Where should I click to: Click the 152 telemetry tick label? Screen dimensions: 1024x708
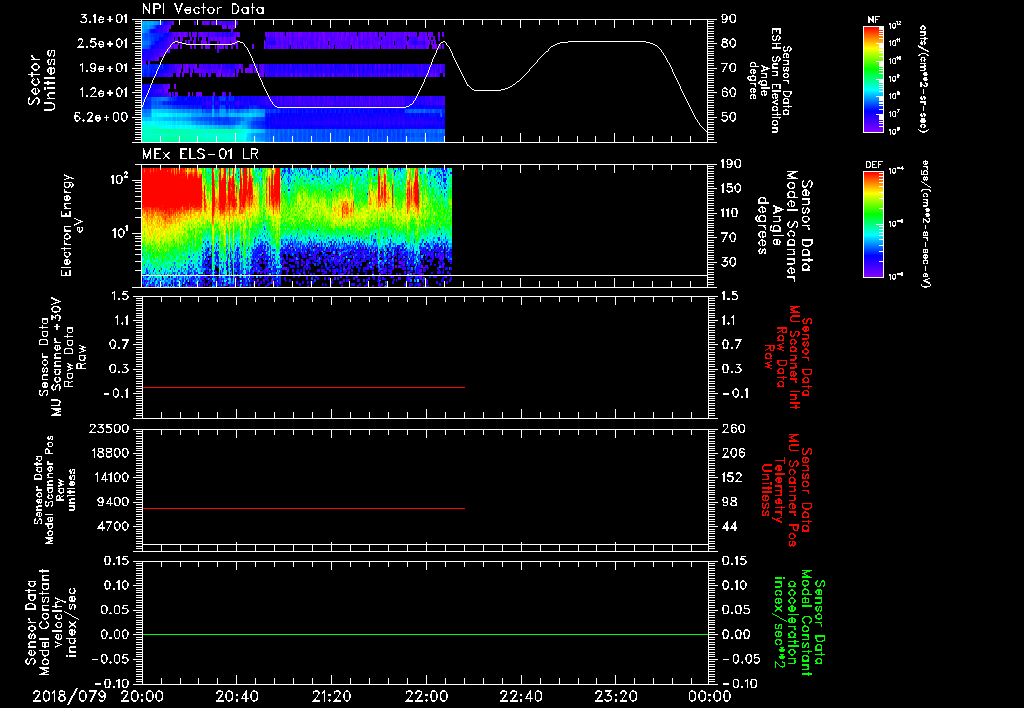733,477
